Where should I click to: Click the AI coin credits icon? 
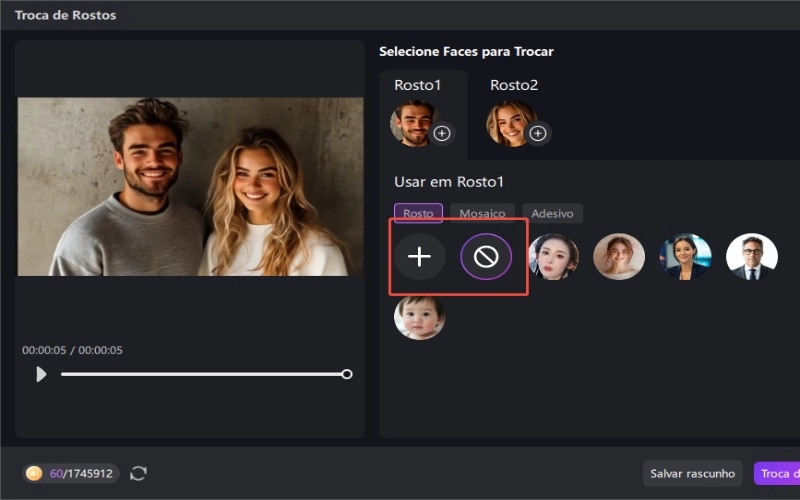click(34, 473)
